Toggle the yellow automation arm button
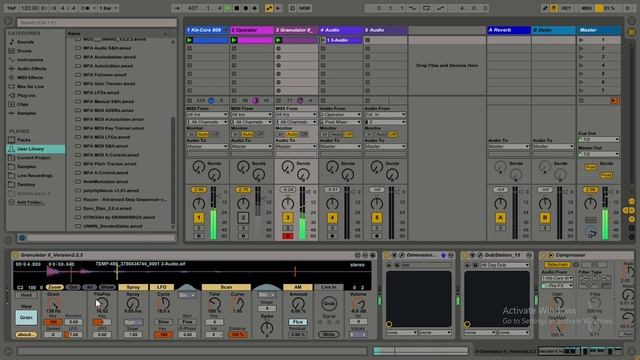This screenshot has height=360, width=640. [x=269, y=8]
